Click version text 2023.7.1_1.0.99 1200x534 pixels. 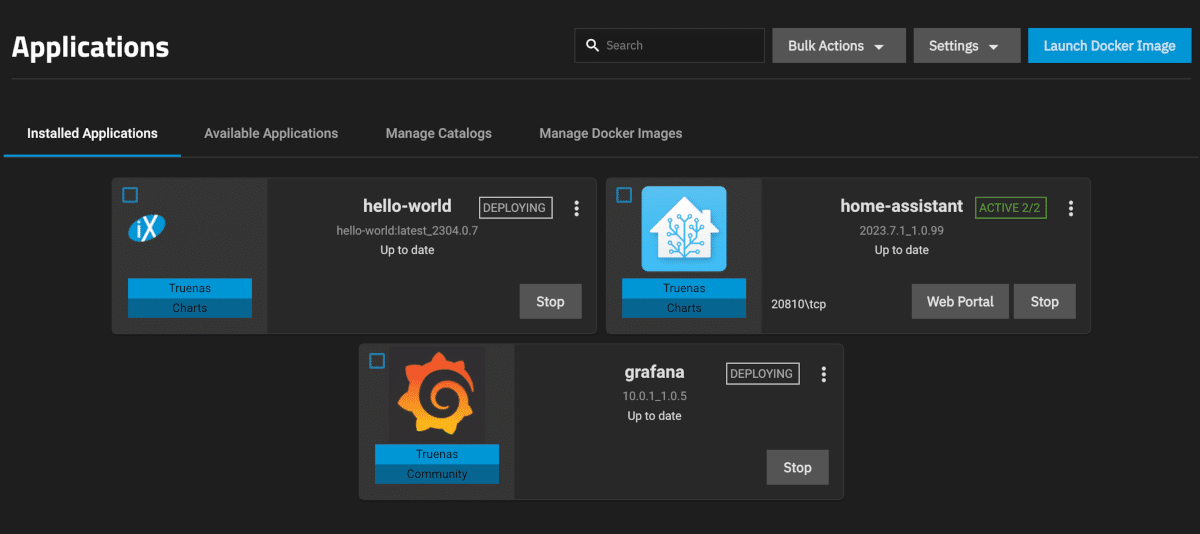click(x=902, y=230)
